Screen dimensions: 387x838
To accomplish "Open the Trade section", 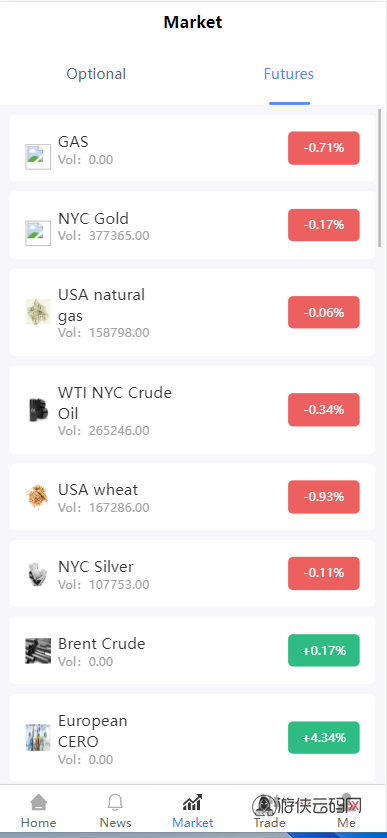I will [269, 810].
